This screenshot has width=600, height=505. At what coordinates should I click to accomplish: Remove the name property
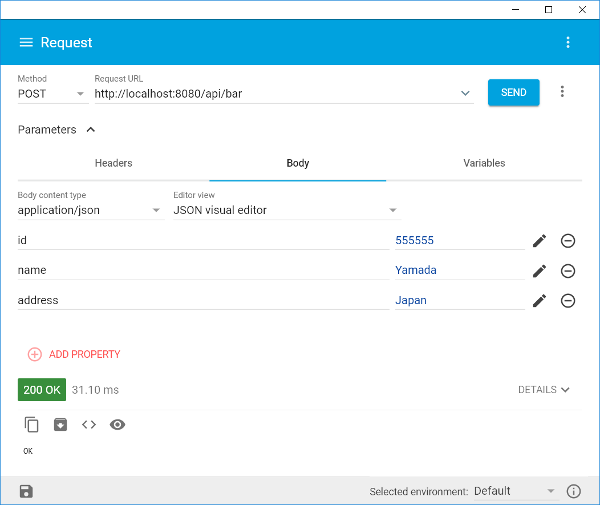click(x=568, y=271)
